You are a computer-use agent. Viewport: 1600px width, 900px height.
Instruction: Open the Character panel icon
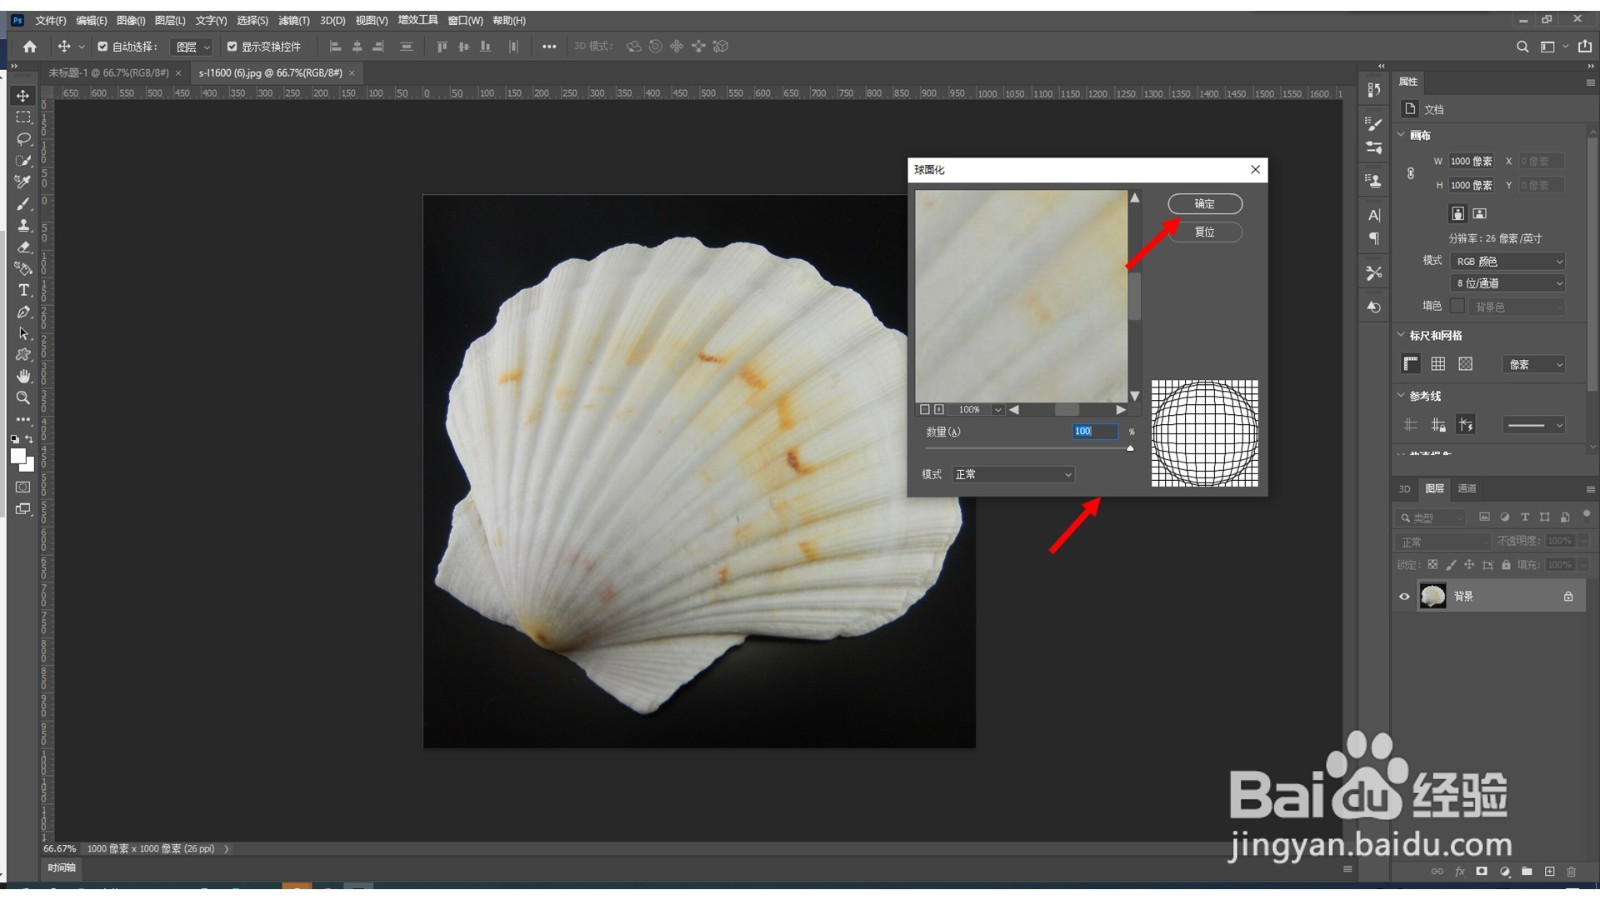pyautogui.click(x=1375, y=215)
